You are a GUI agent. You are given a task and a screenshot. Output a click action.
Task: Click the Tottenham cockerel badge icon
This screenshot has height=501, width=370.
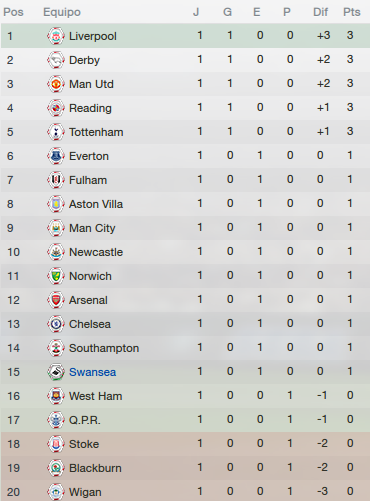pyautogui.click(x=56, y=132)
